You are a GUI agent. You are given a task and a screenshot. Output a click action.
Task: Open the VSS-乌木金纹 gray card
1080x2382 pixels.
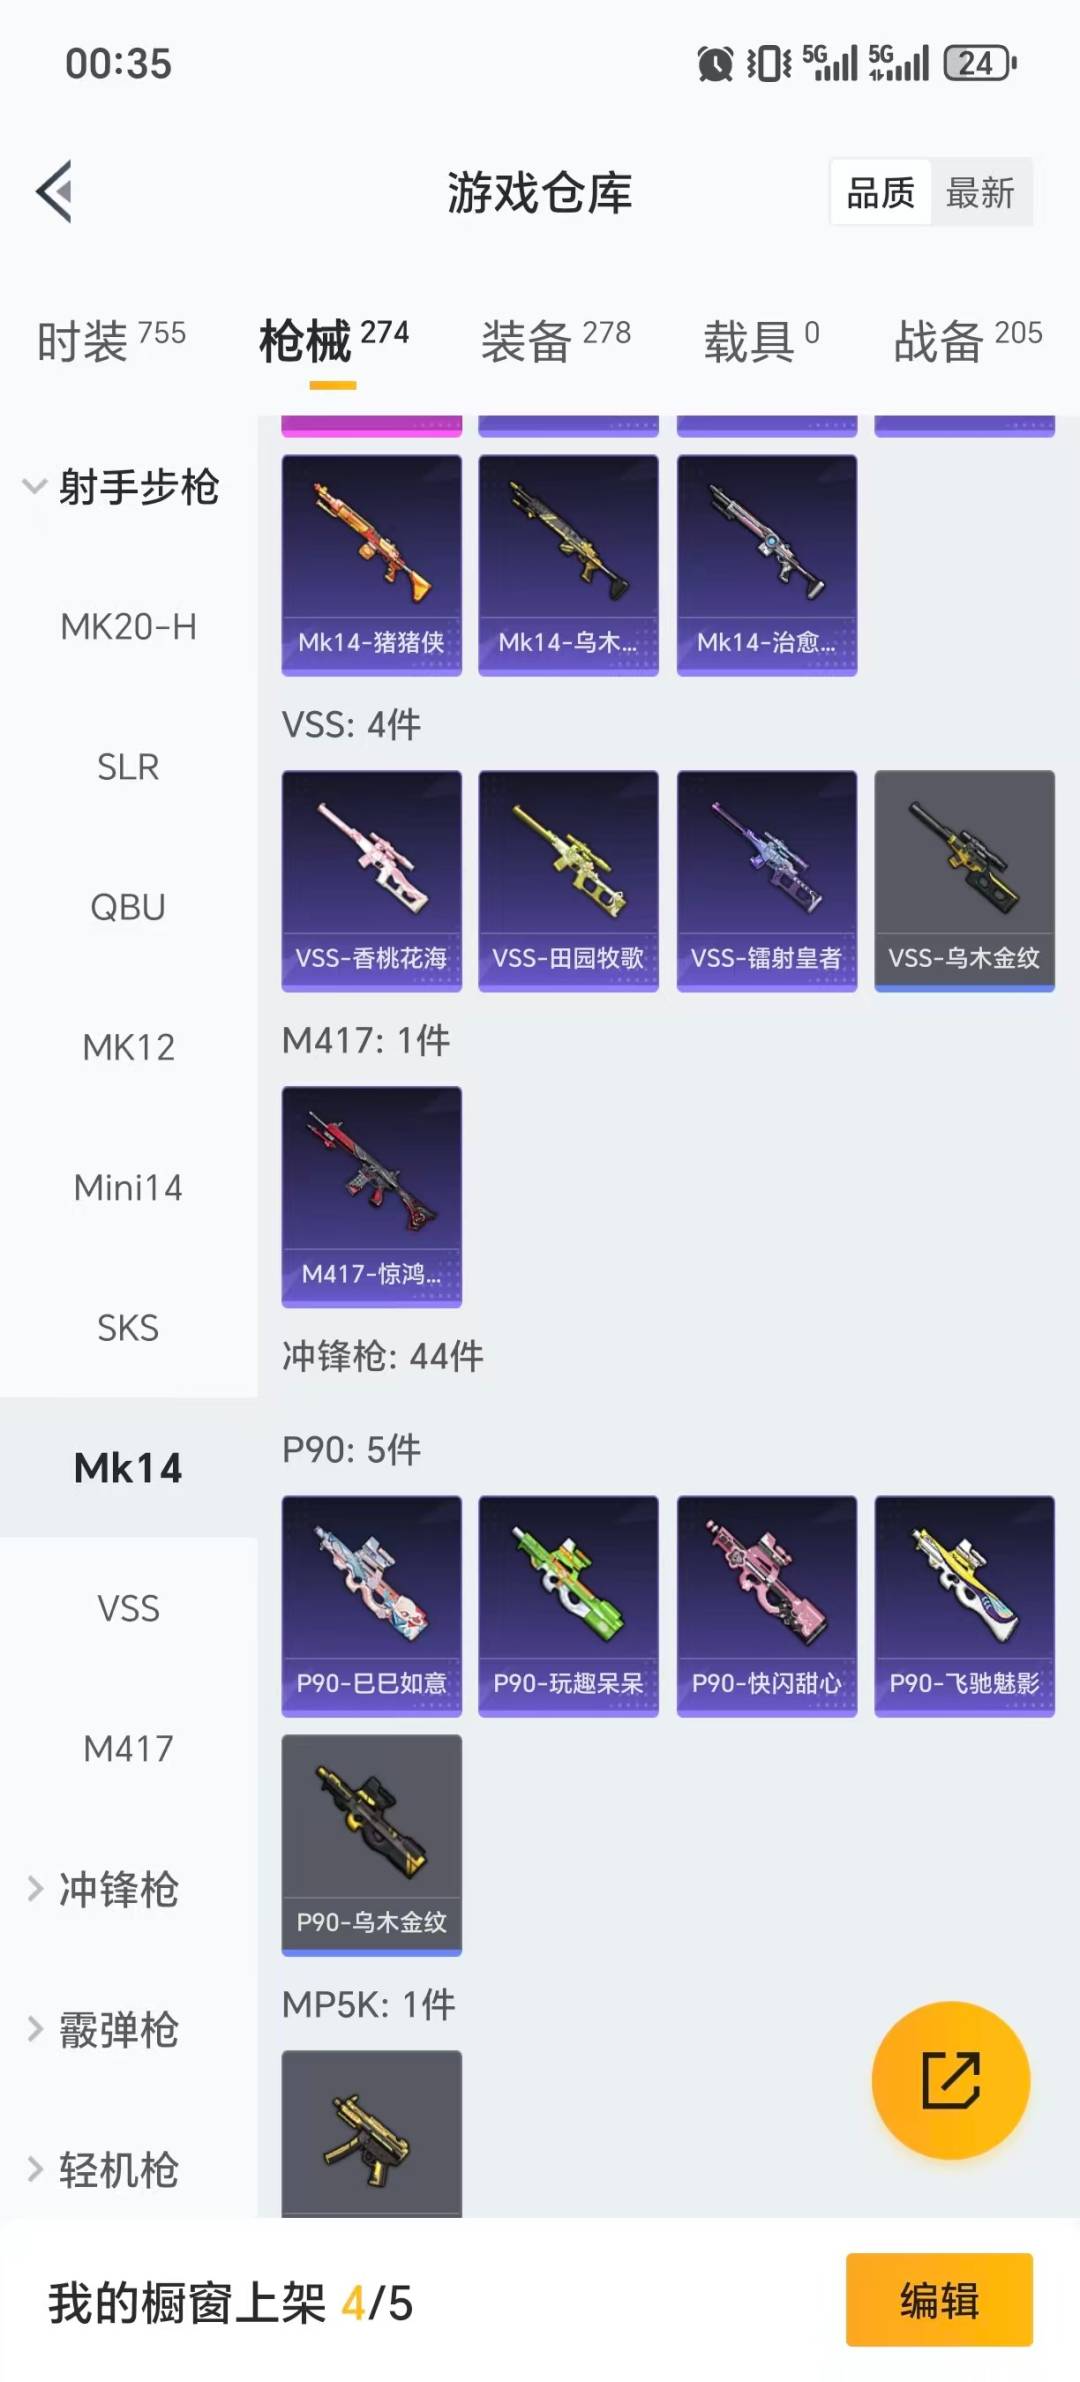click(965, 881)
